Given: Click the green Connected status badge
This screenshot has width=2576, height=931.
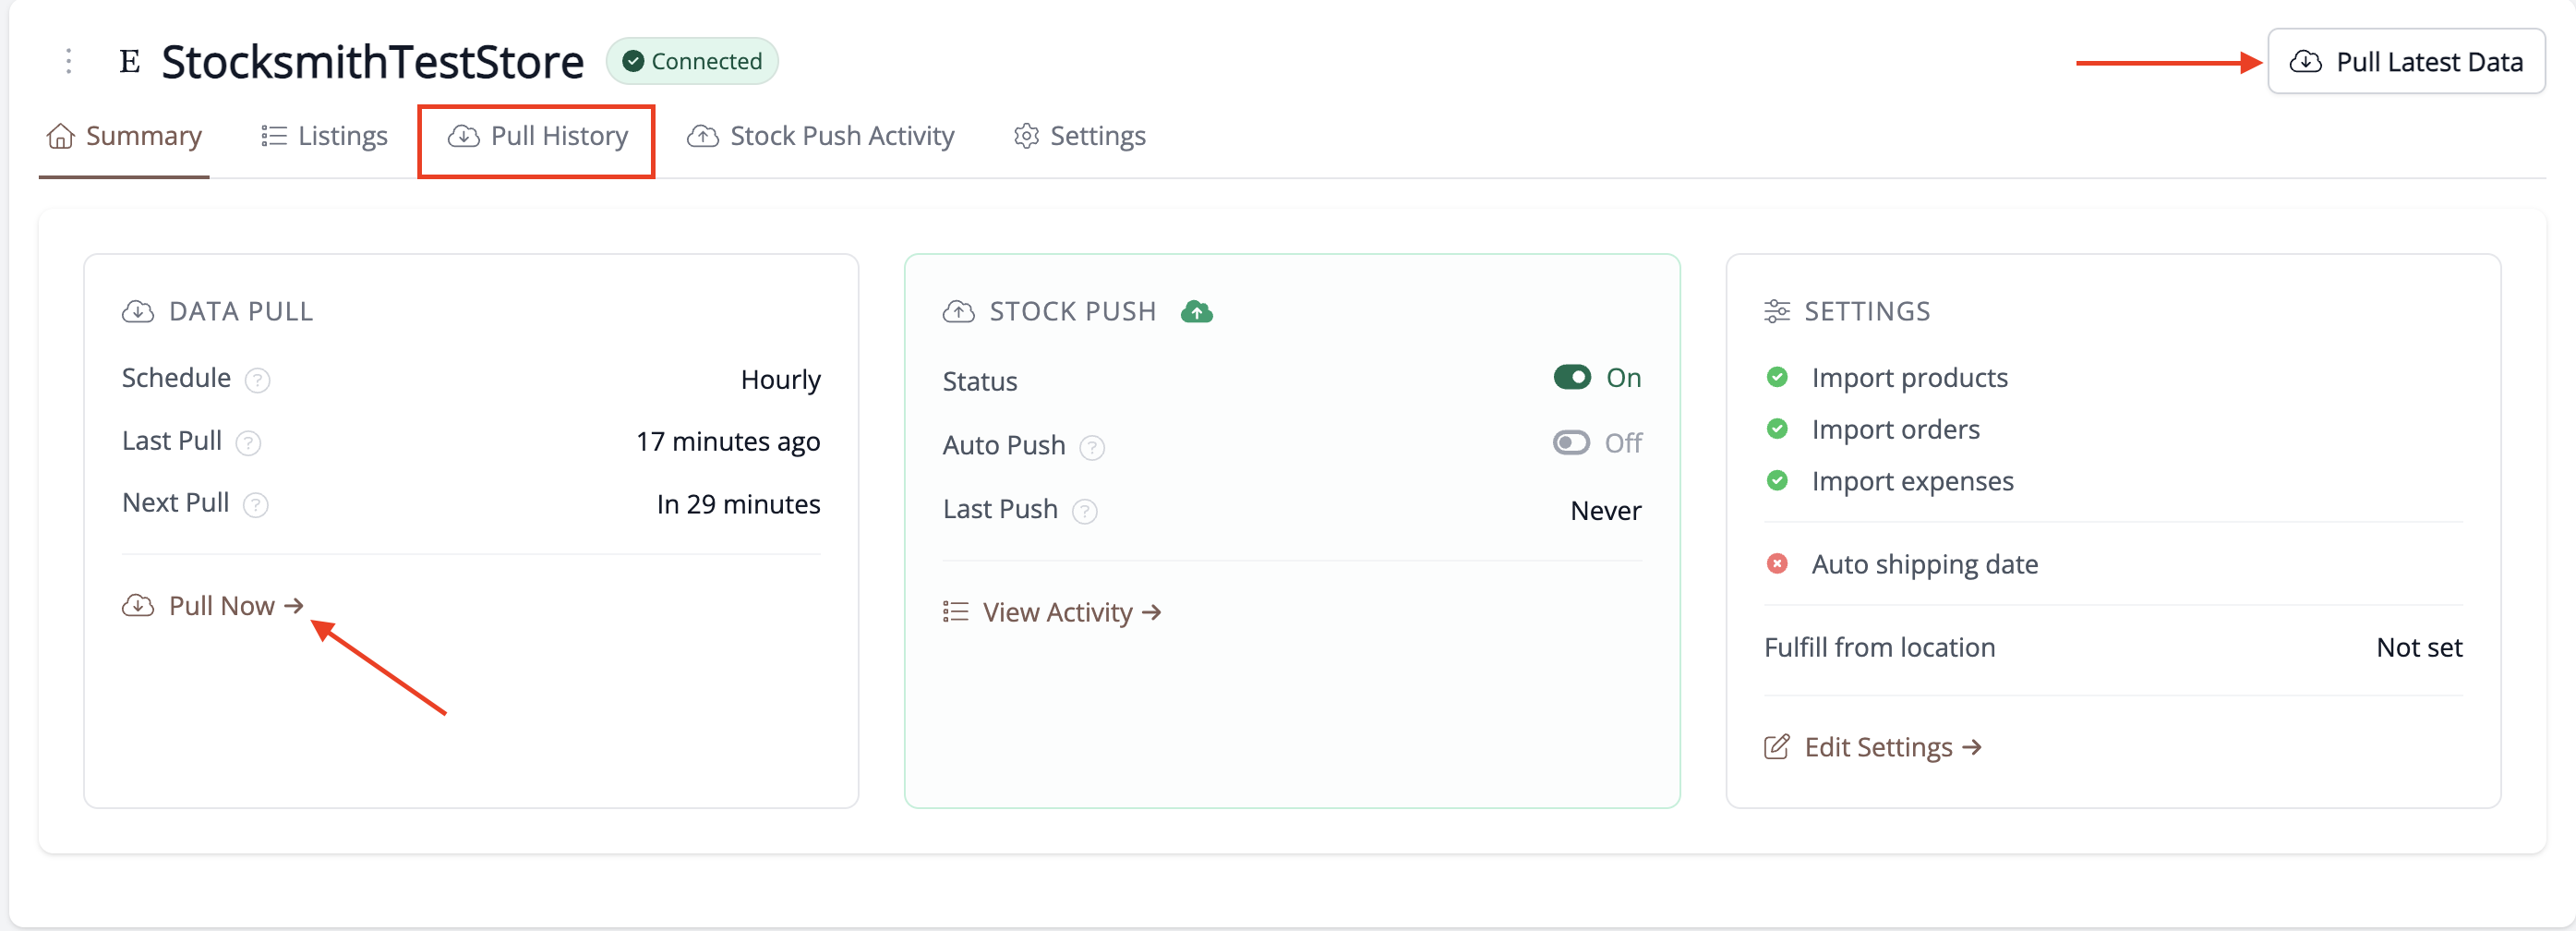Looking at the screenshot, I should (692, 61).
